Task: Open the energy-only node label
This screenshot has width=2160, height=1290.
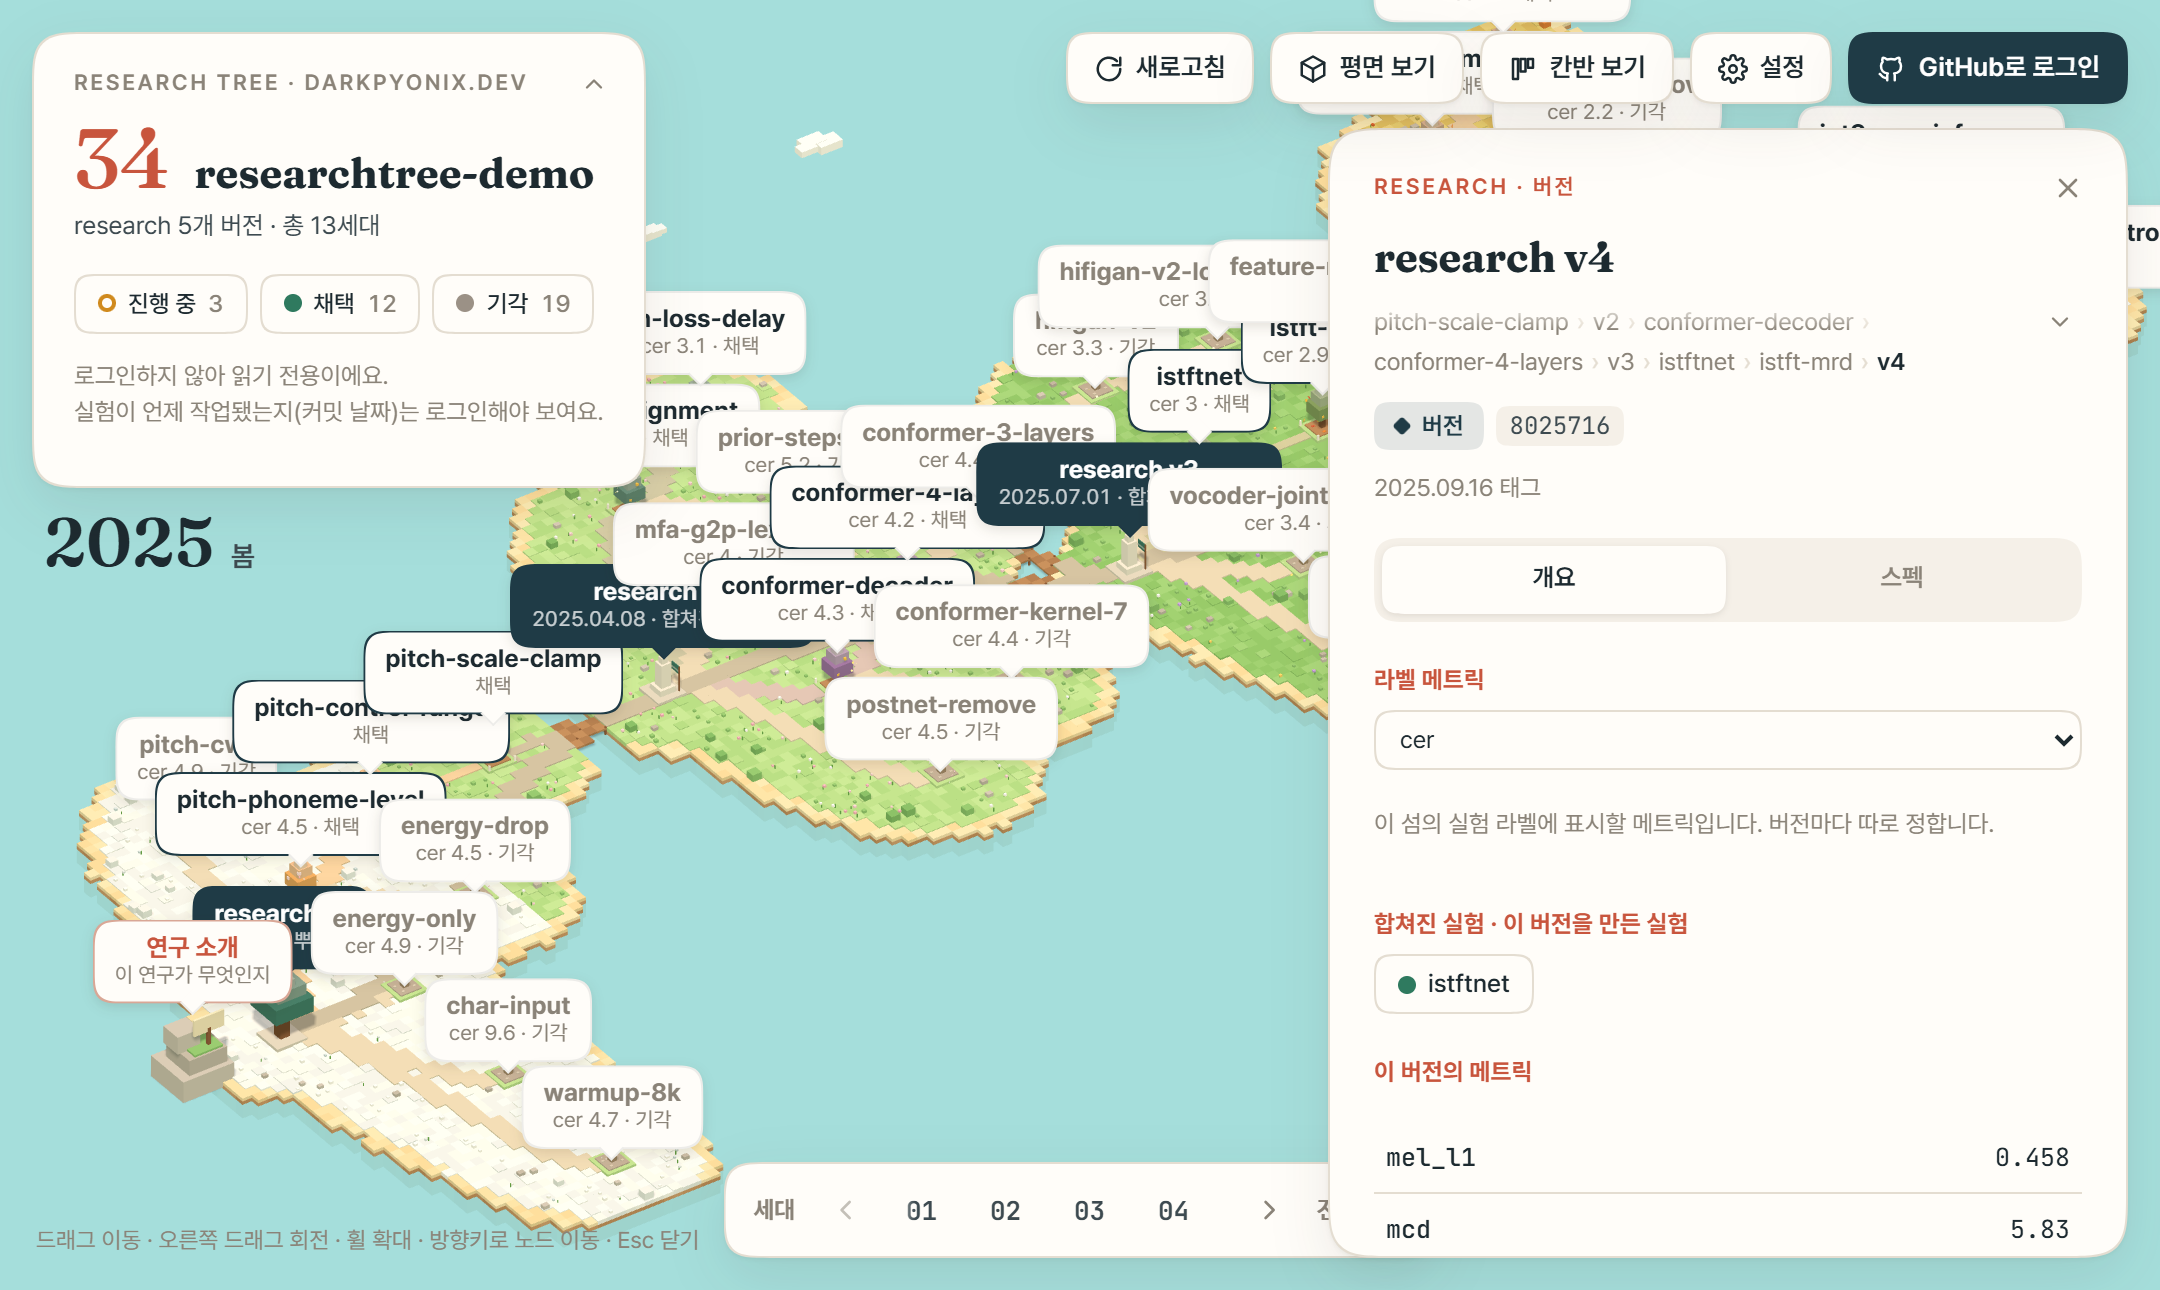Action: pyautogui.click(x=404, y=932)
